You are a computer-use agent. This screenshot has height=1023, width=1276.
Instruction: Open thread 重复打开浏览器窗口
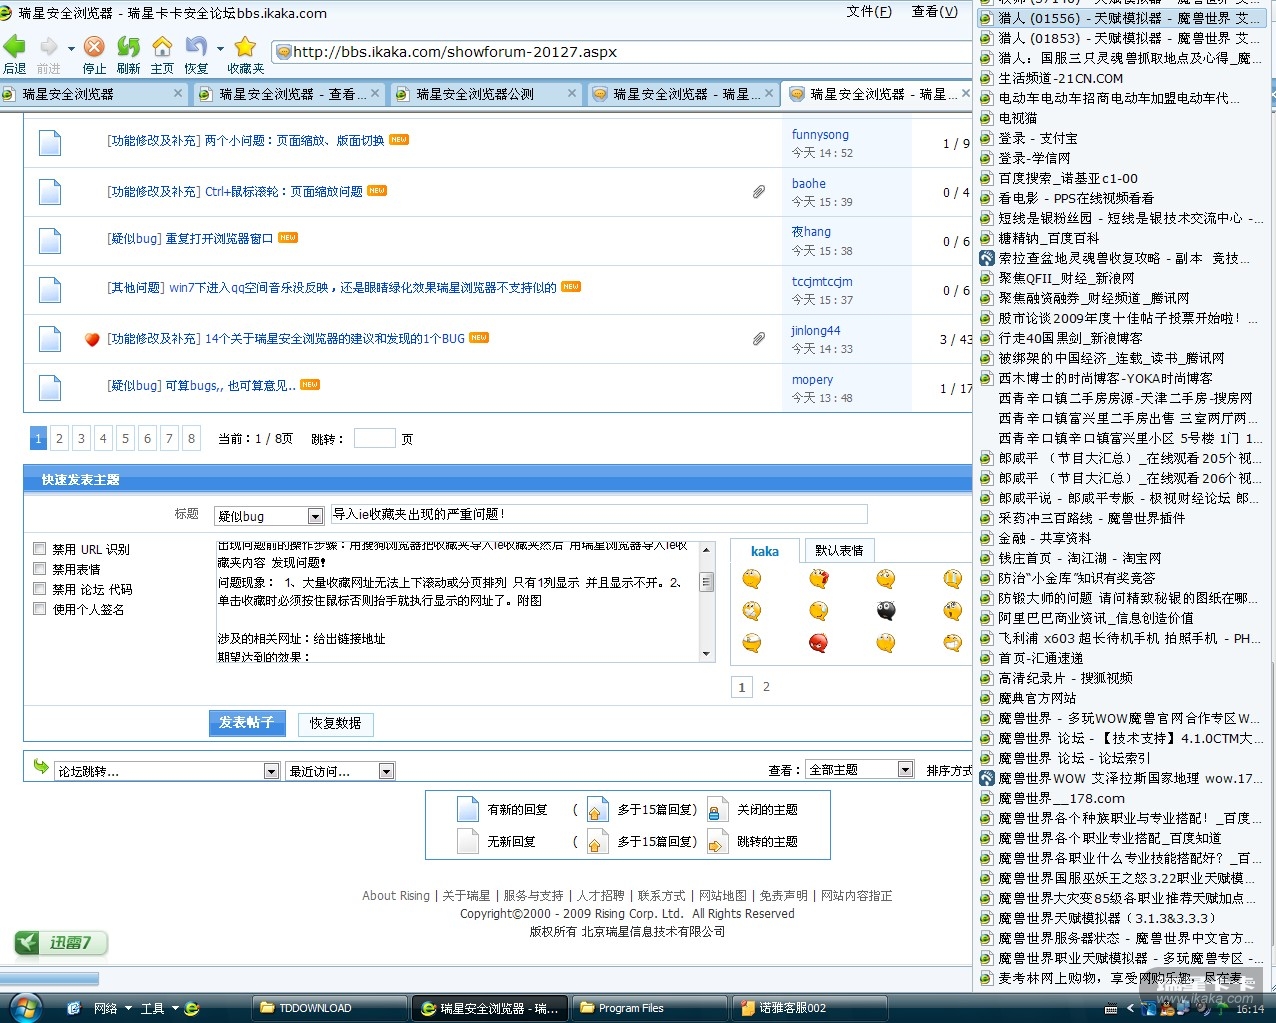click(219, 239)
